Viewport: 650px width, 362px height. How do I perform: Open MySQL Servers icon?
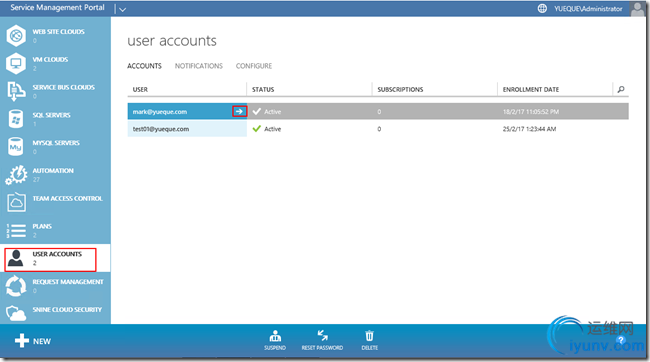coord(16,146)
